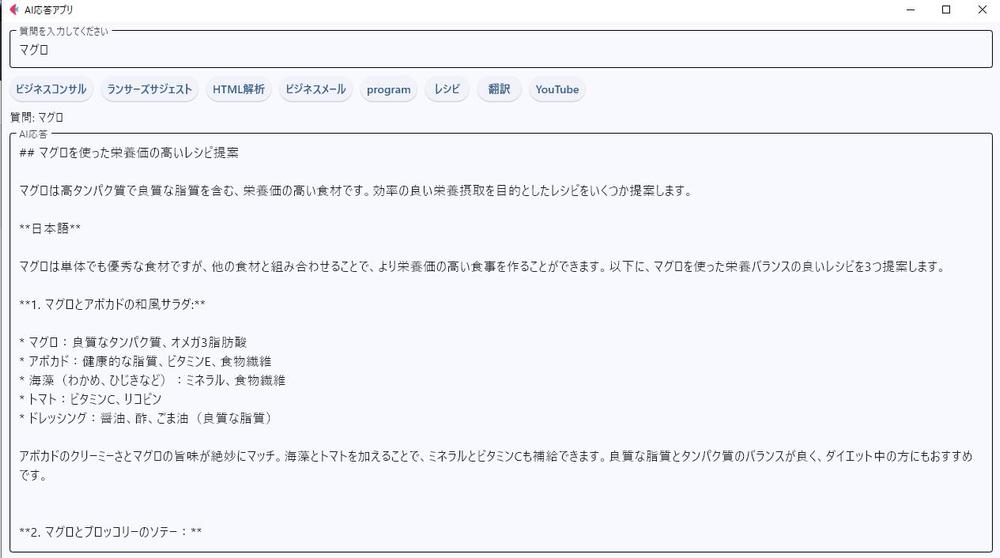Viewport: 1000px width, 558px height.
Task: Click the question input field containing マグロ
Action: 501,50
